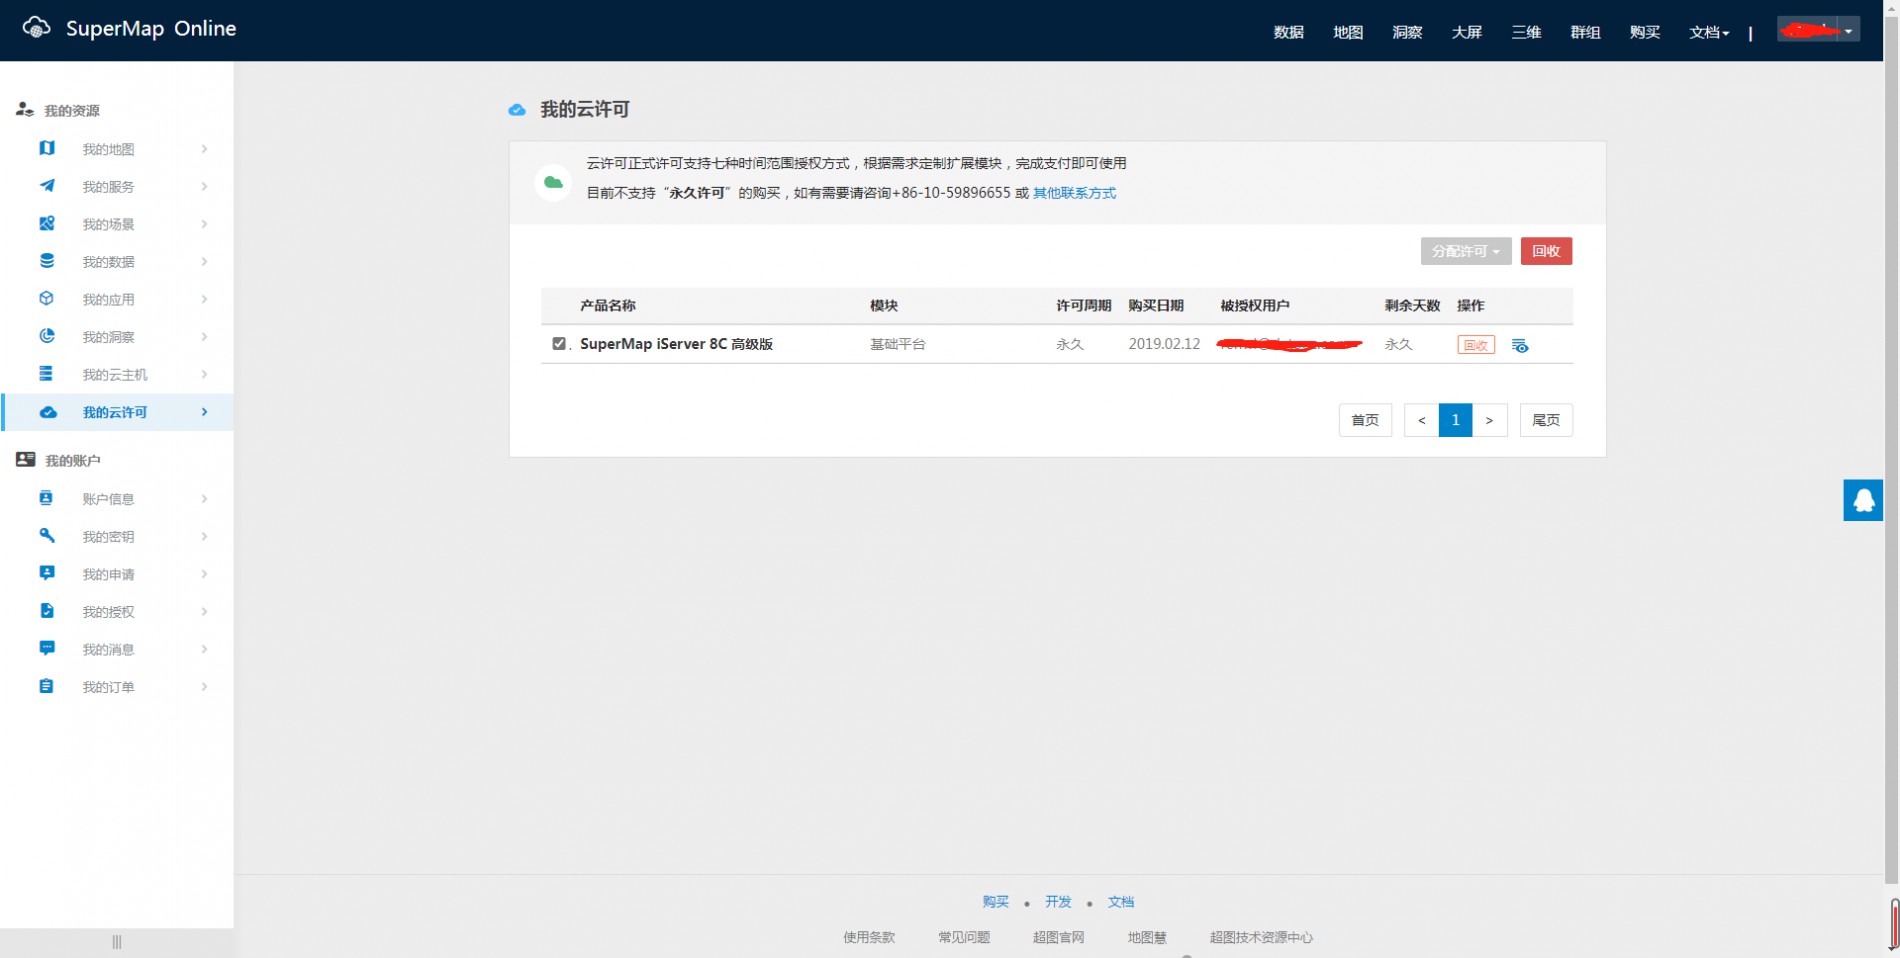Click the next page arrow

click(x=1489, y=420)
